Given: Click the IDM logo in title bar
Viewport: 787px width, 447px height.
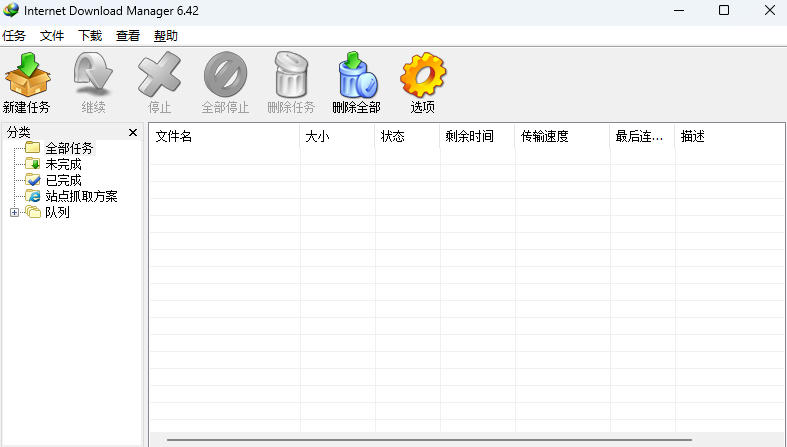Looking at the screenshot, I should pyautogui.click(x=11, y=10).
